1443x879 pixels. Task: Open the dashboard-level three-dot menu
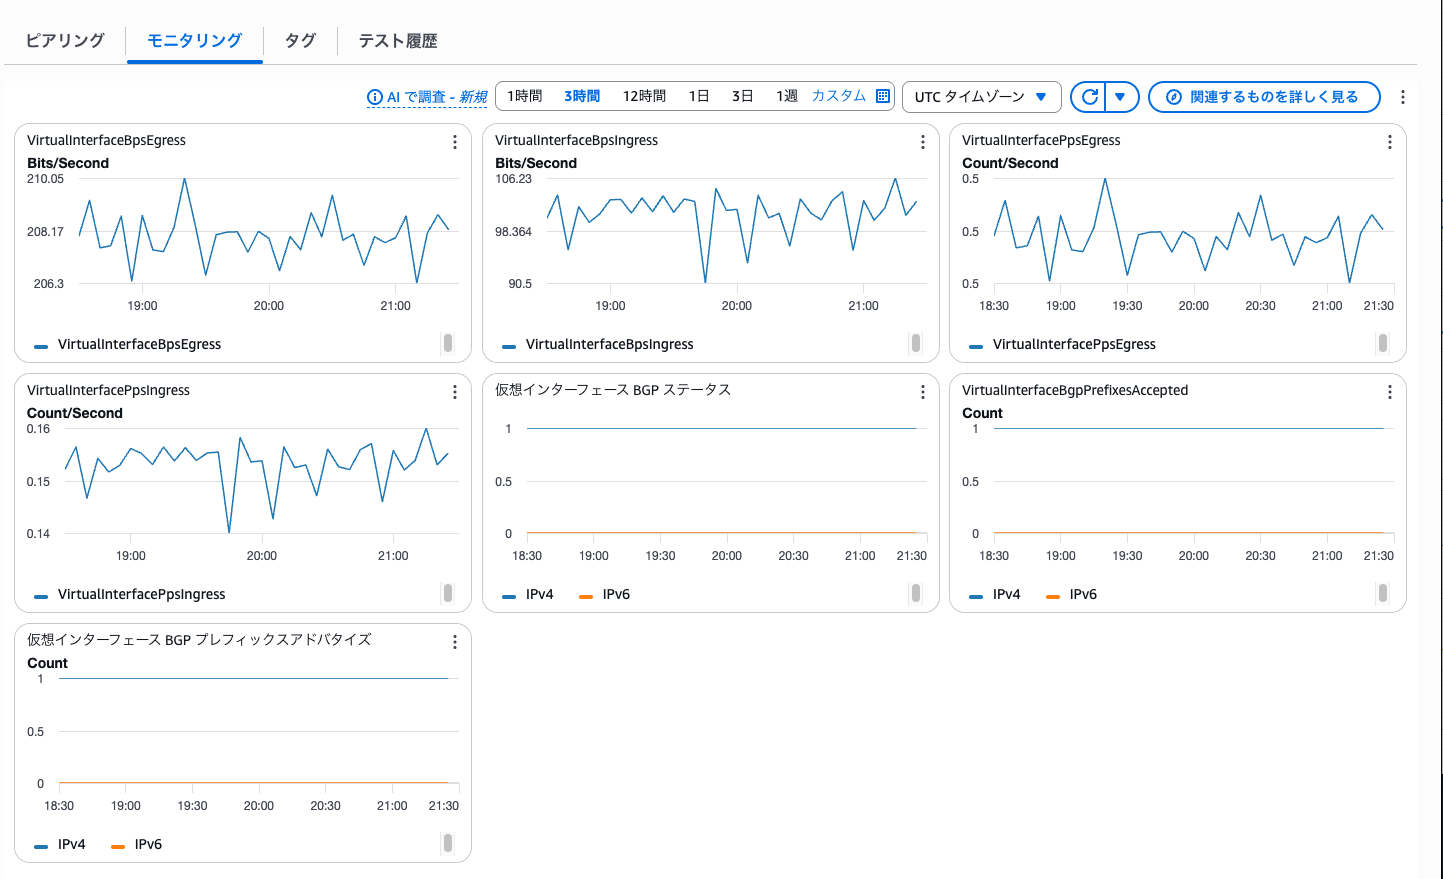click(x=1403, y=97)
